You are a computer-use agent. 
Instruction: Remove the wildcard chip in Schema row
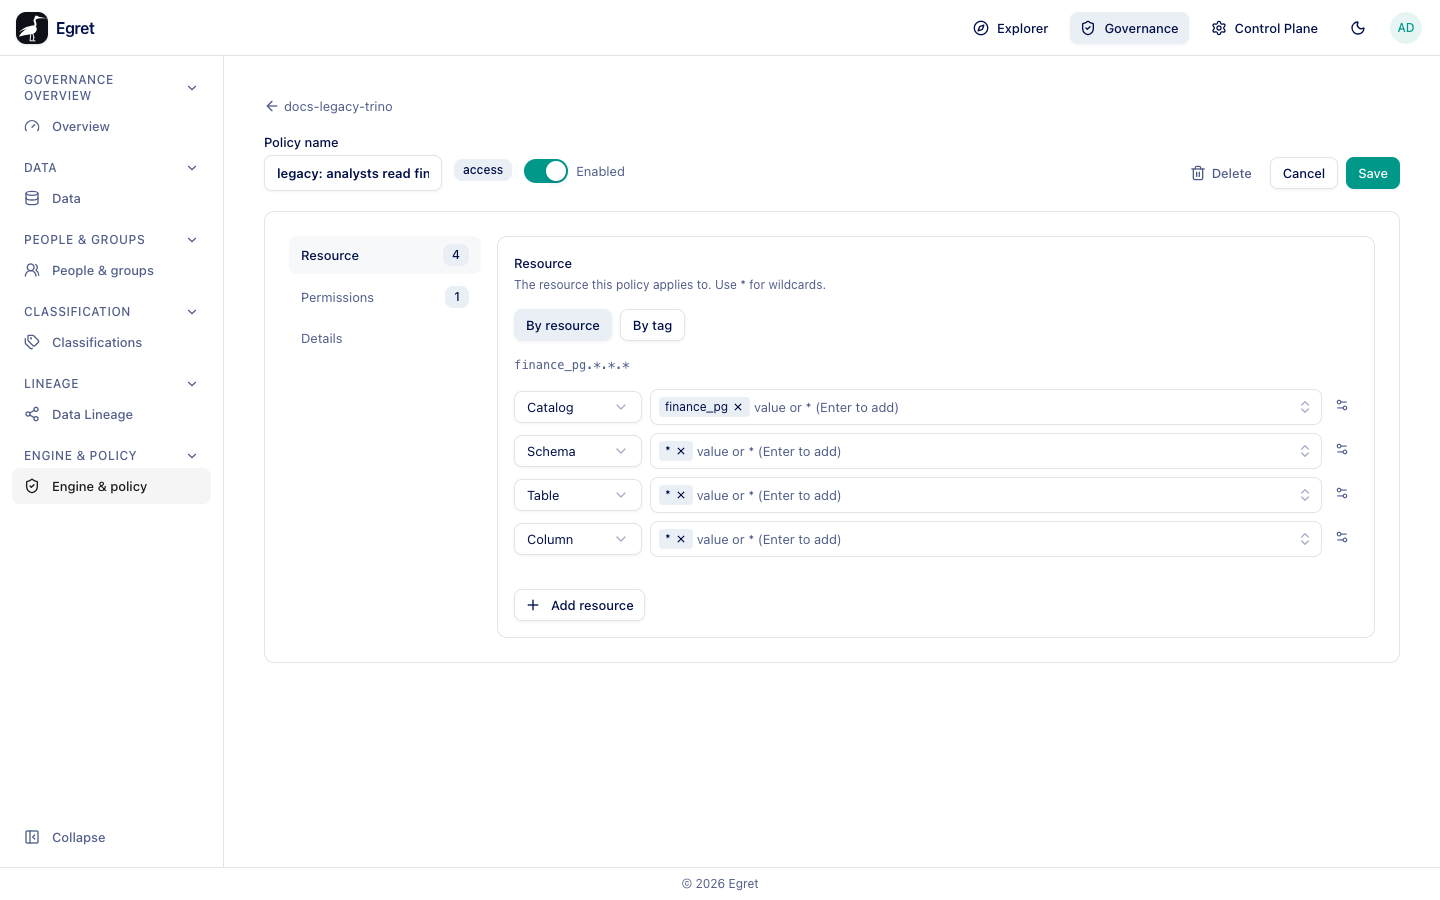[681, 451]
